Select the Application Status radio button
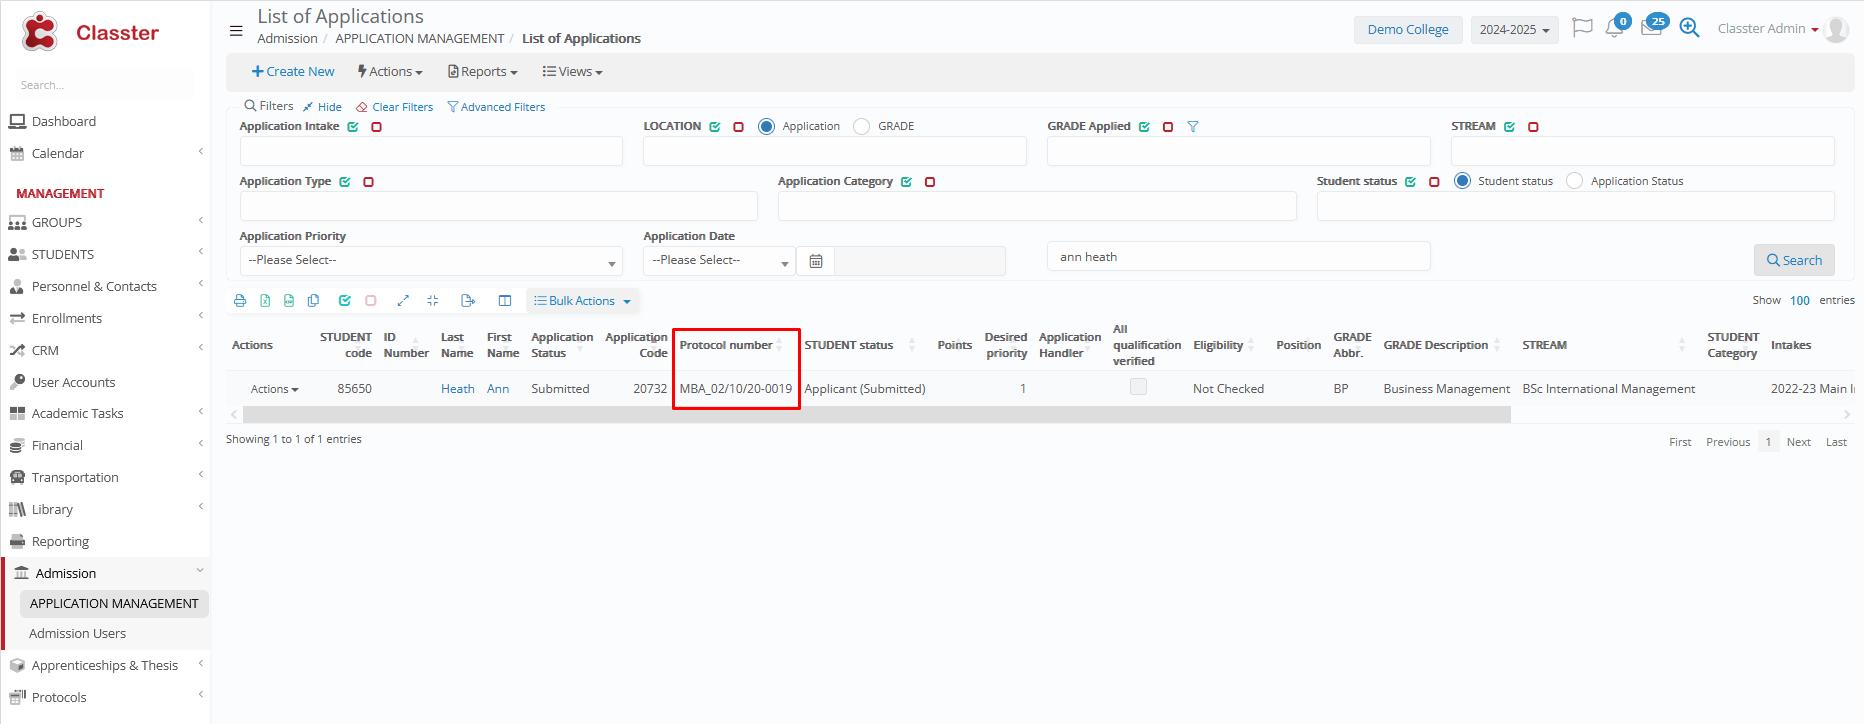Image resolution: width=1864 pixels, height=724 pixels. (x=1574, y=181)
